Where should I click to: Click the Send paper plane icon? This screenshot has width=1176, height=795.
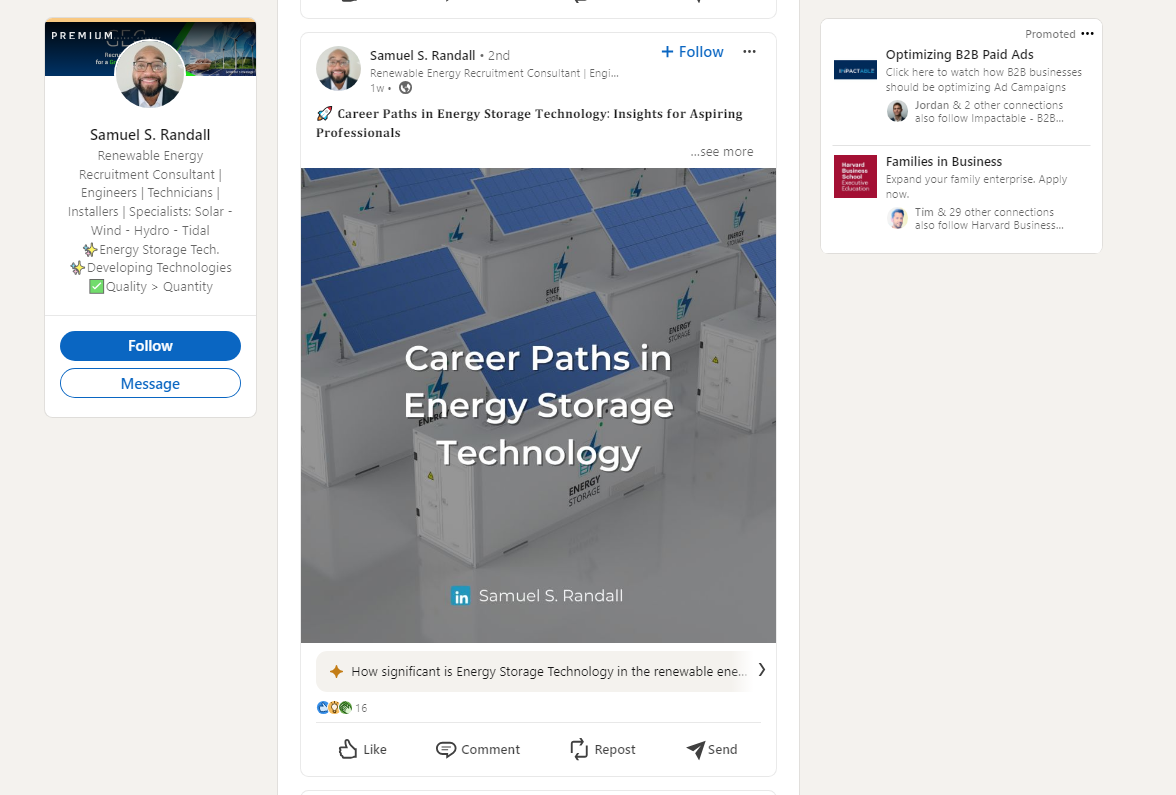coord(695,749)
